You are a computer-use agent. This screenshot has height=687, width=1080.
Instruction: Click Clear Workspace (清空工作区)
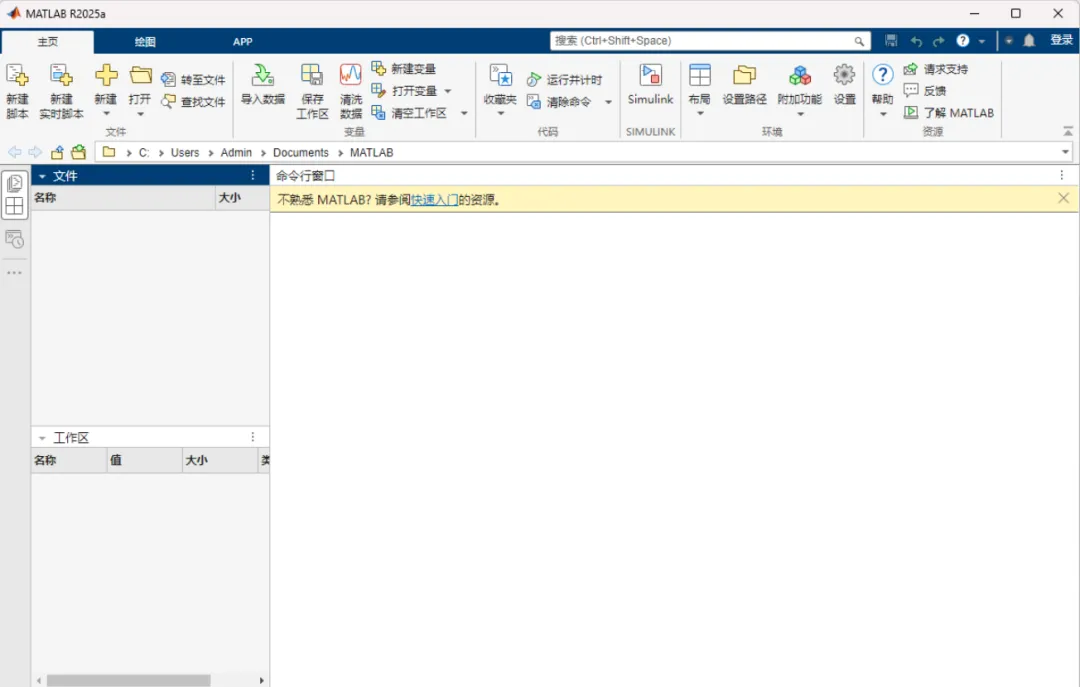pos(410,112)
